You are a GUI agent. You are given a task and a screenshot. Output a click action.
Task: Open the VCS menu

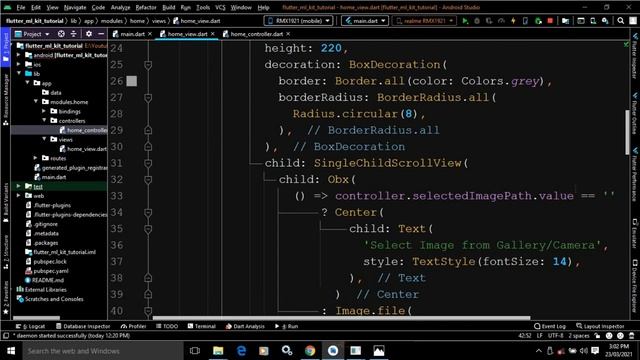[220, 7]
